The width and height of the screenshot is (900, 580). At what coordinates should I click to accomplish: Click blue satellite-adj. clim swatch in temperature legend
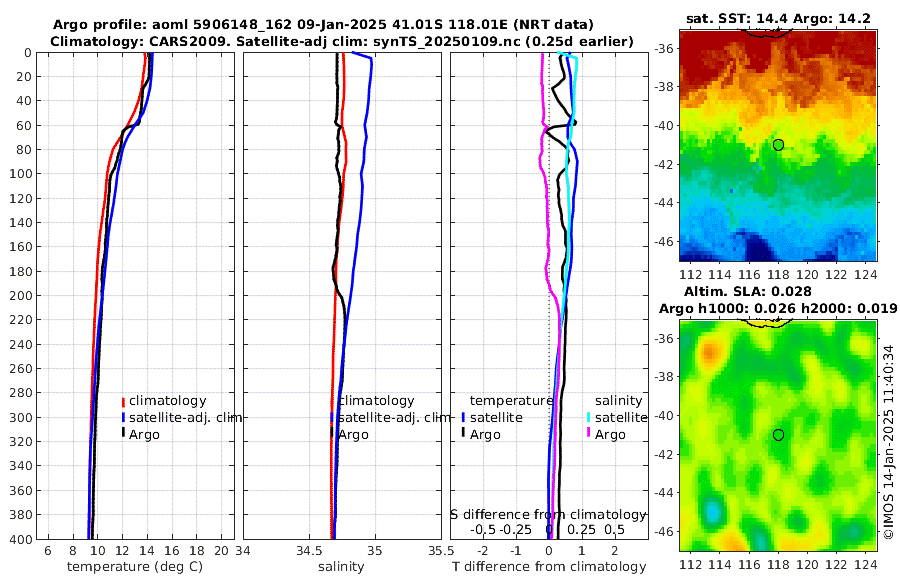click(123, 417)
